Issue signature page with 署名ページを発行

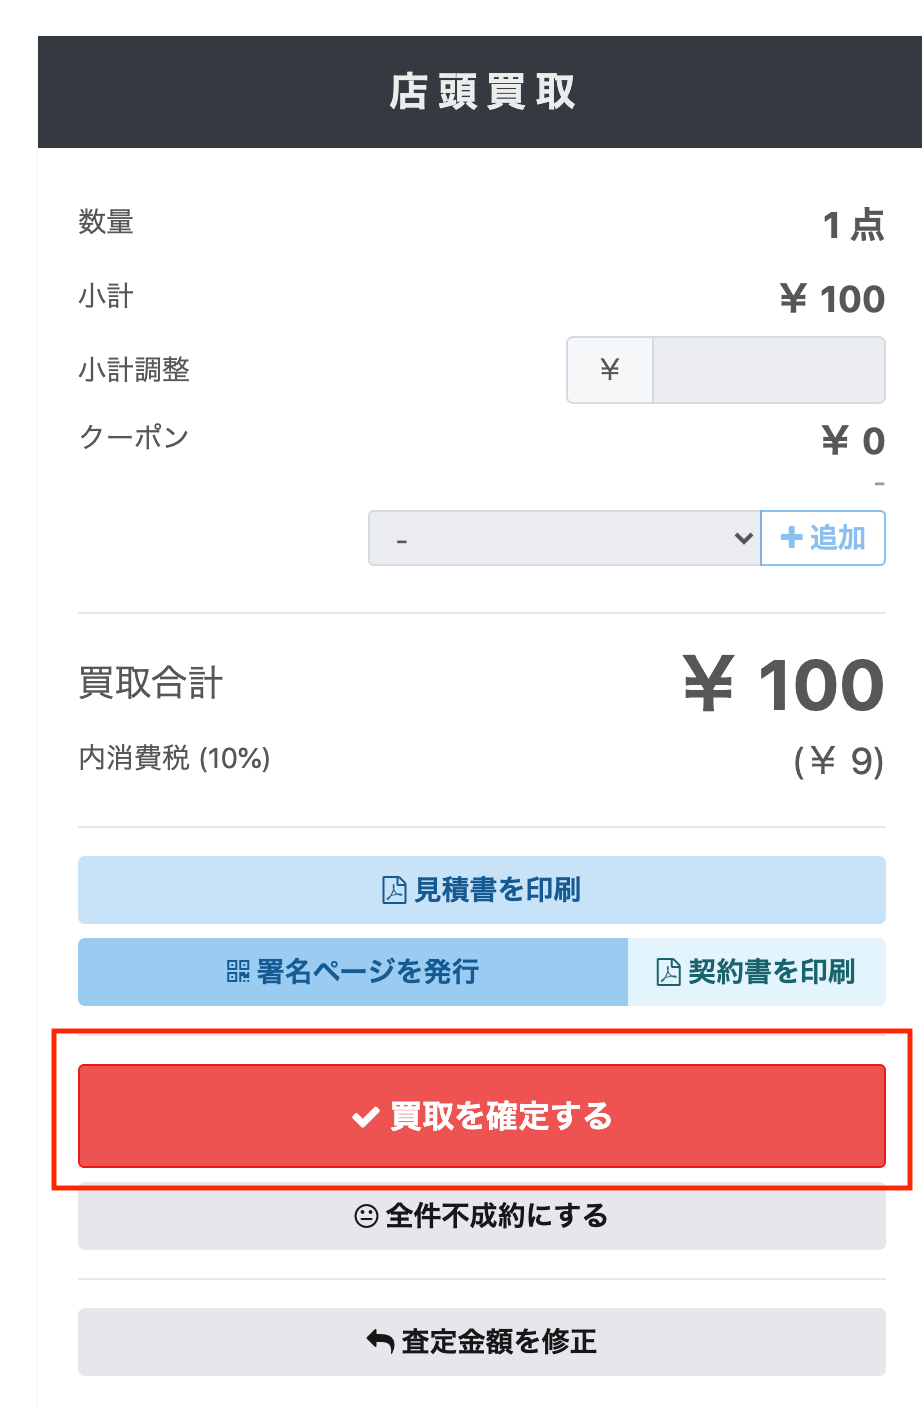(353, 971)
